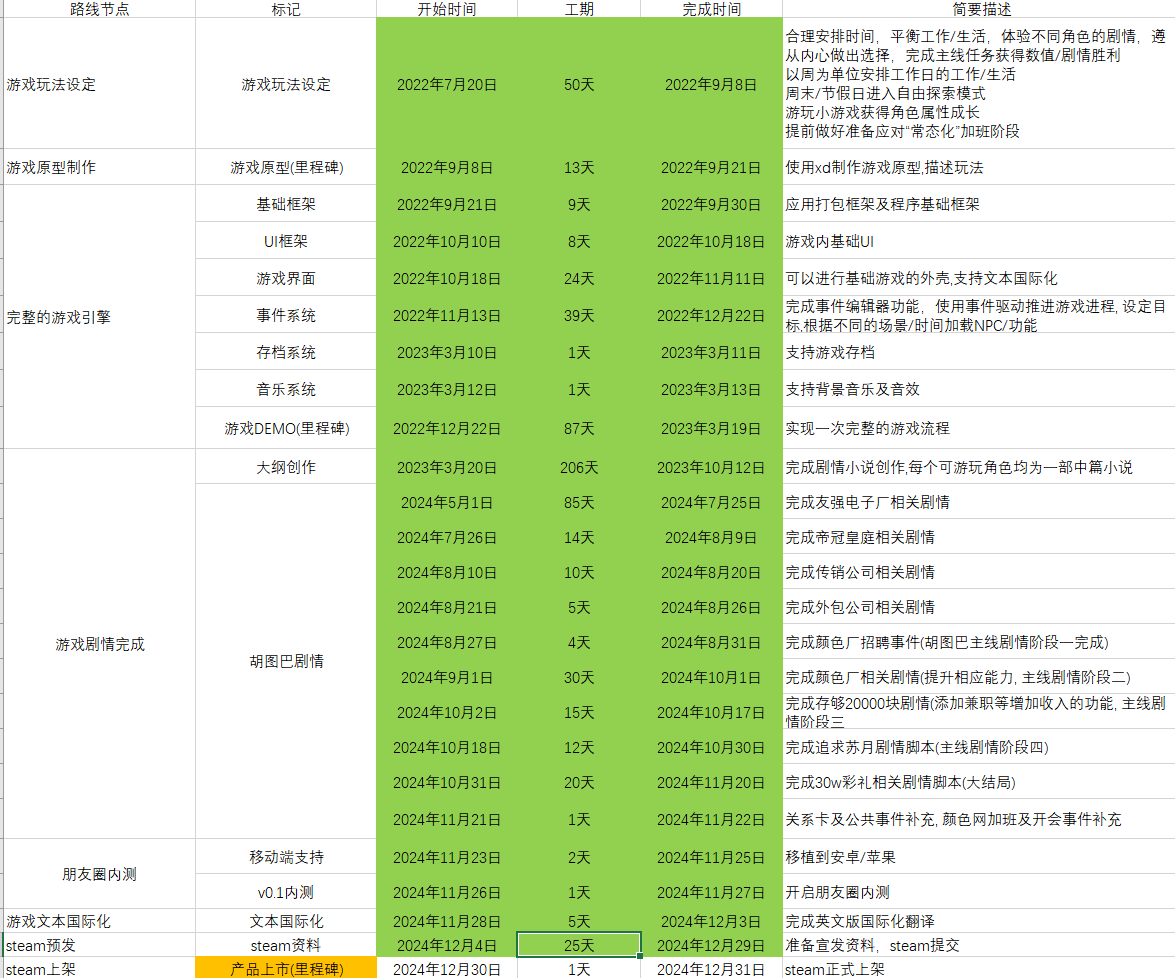Viewport: 1175px width, 978px height.
Task: Select the "移动端支持" cell
Action: [286, 857]
